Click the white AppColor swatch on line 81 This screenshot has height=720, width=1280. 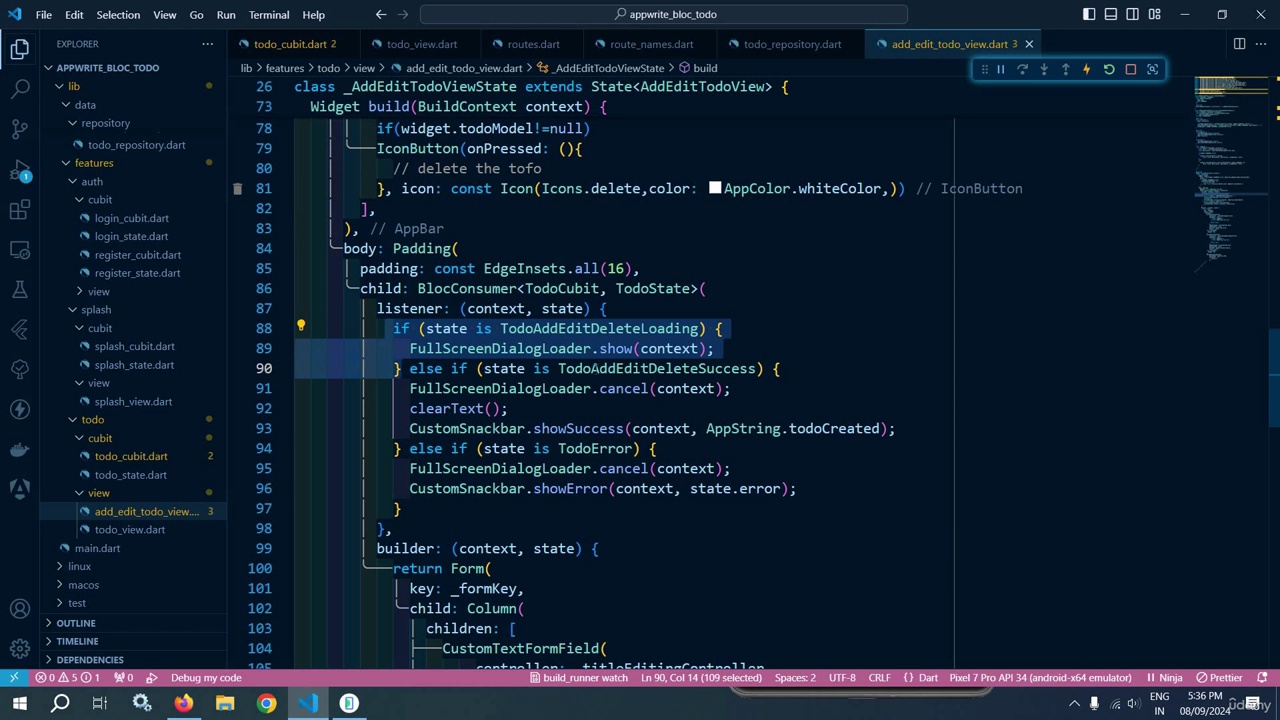click(x=715, y=188)
